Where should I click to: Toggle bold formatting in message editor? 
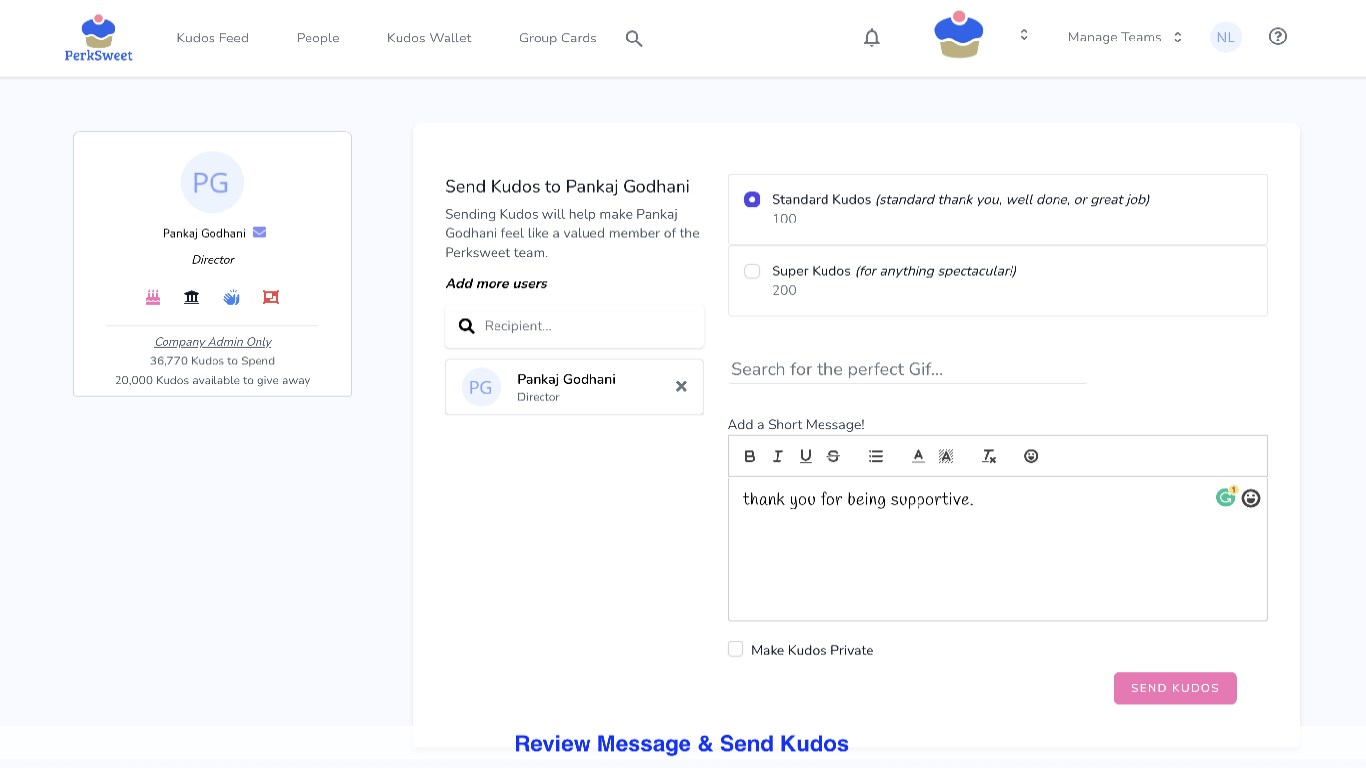pos(750,456)
